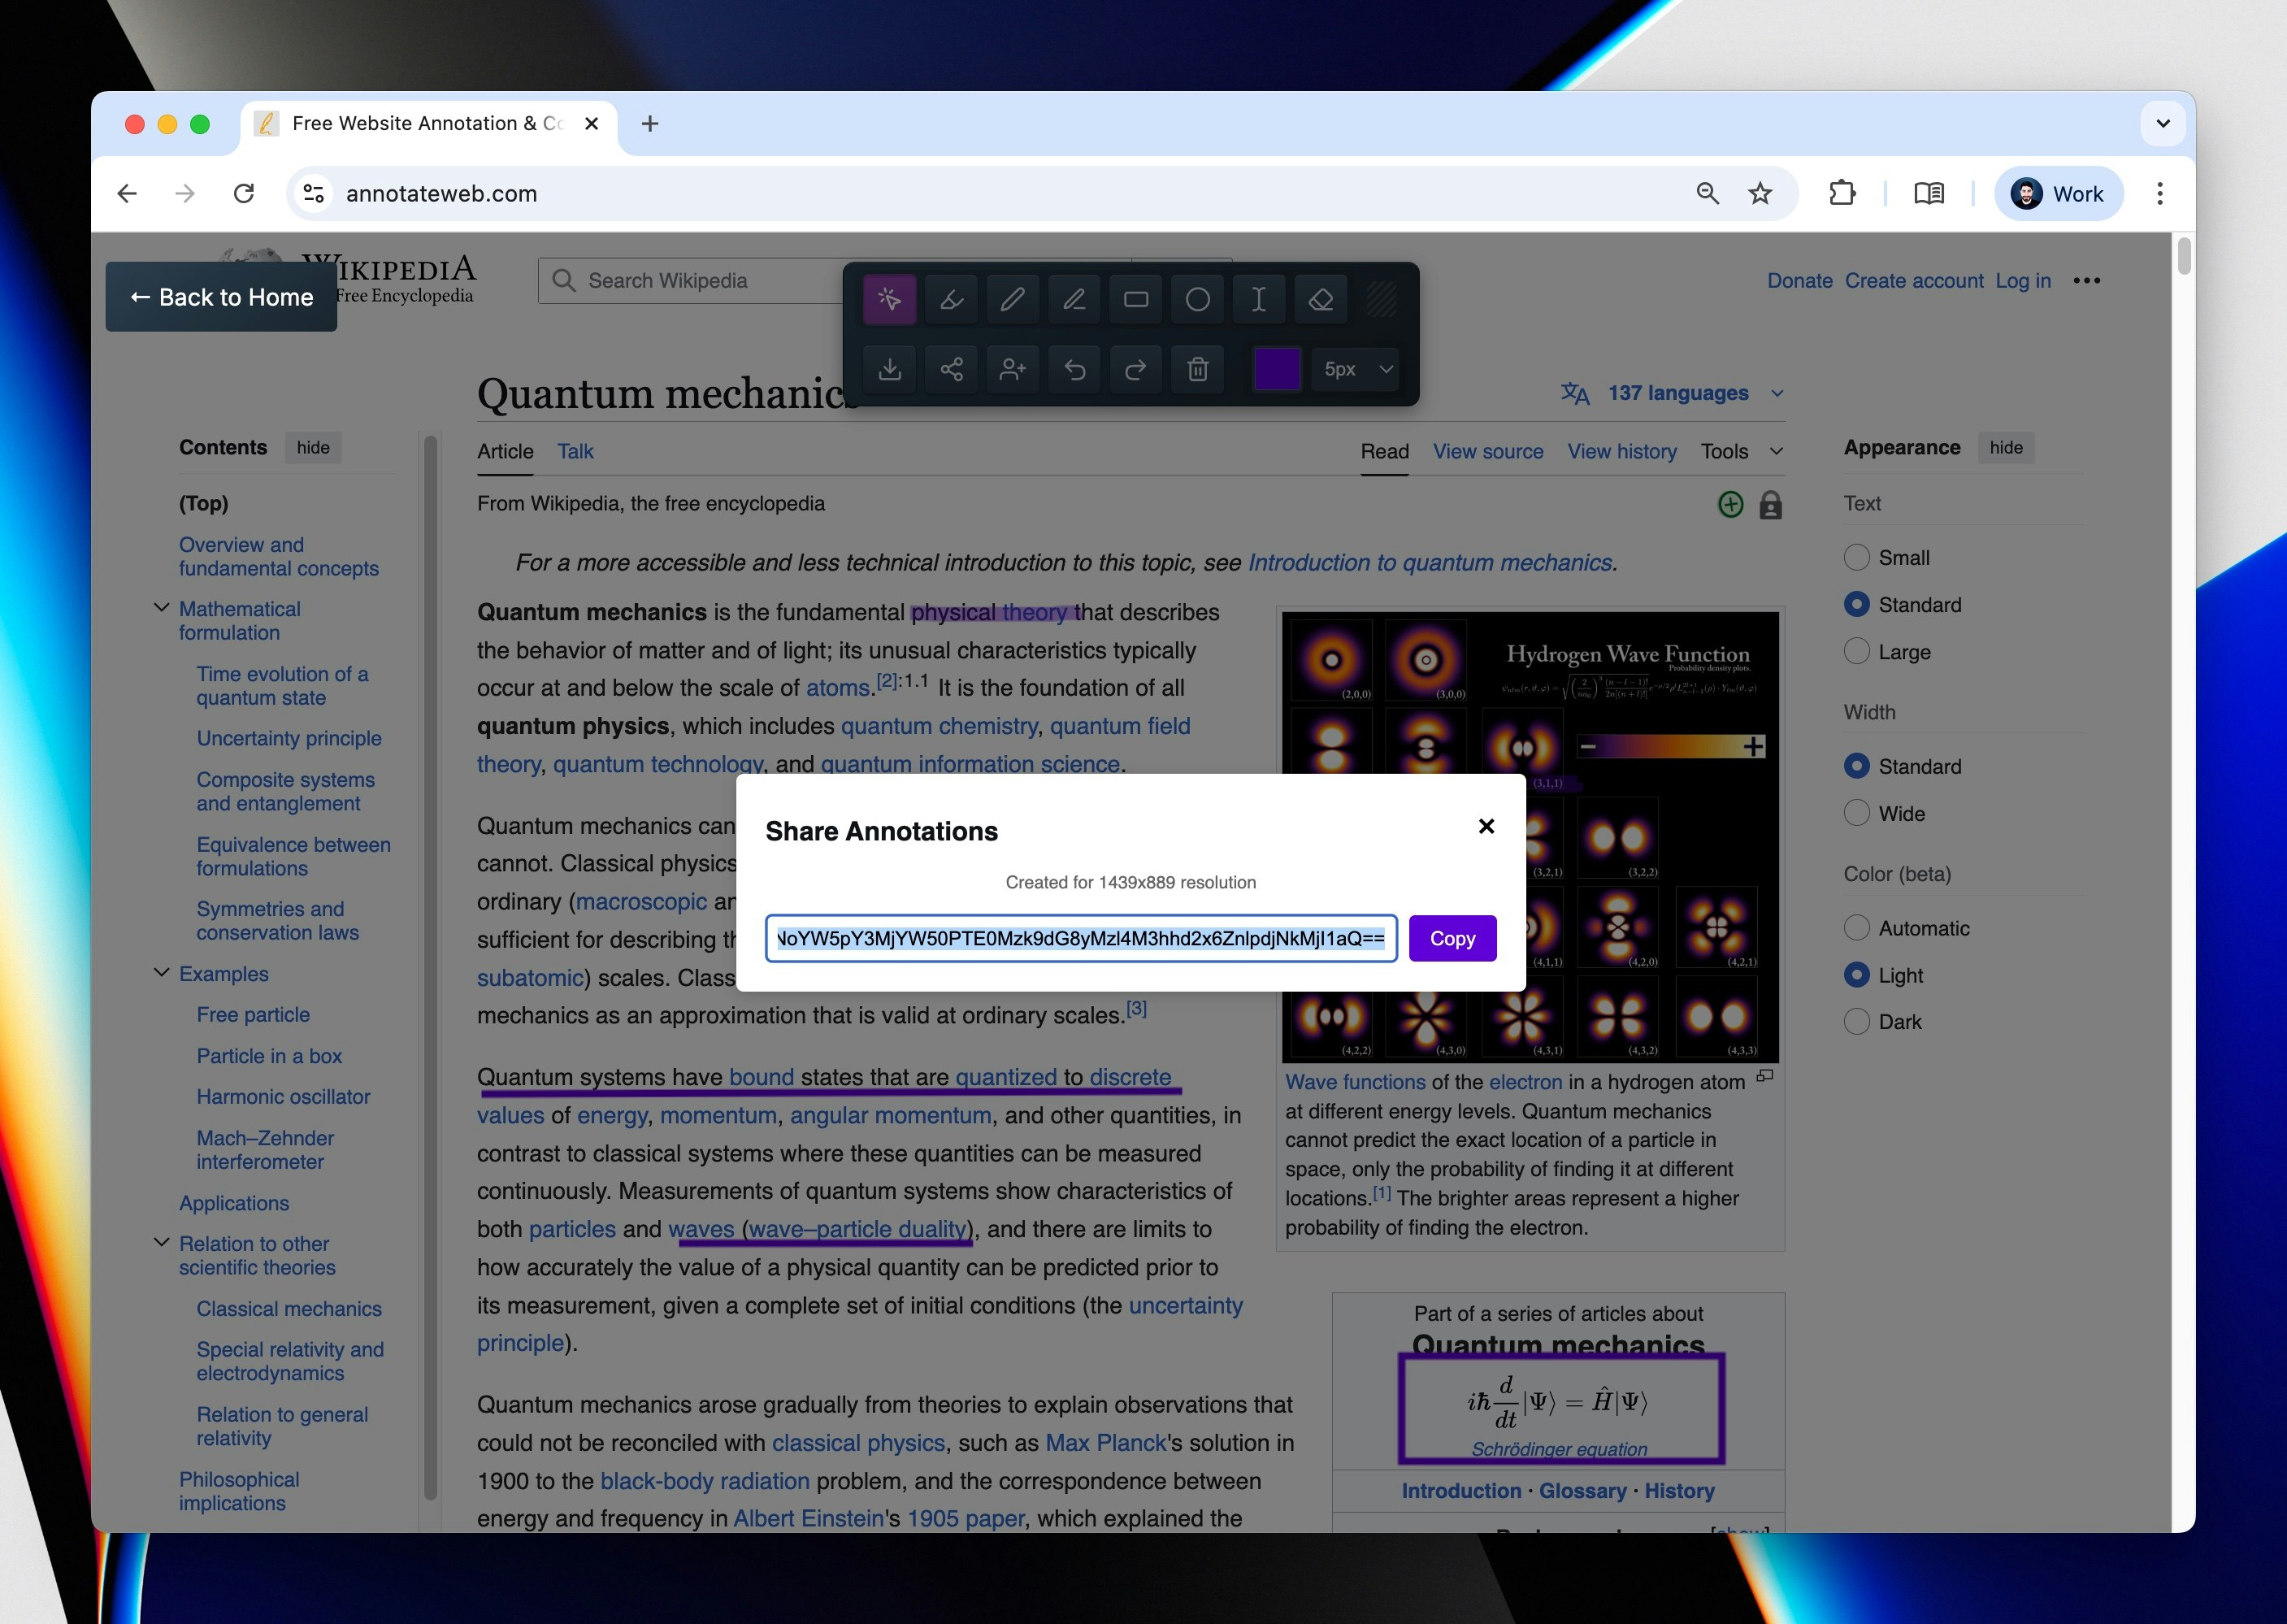Open the View source tab
2287x1624 pixels.
[1488, 452]
